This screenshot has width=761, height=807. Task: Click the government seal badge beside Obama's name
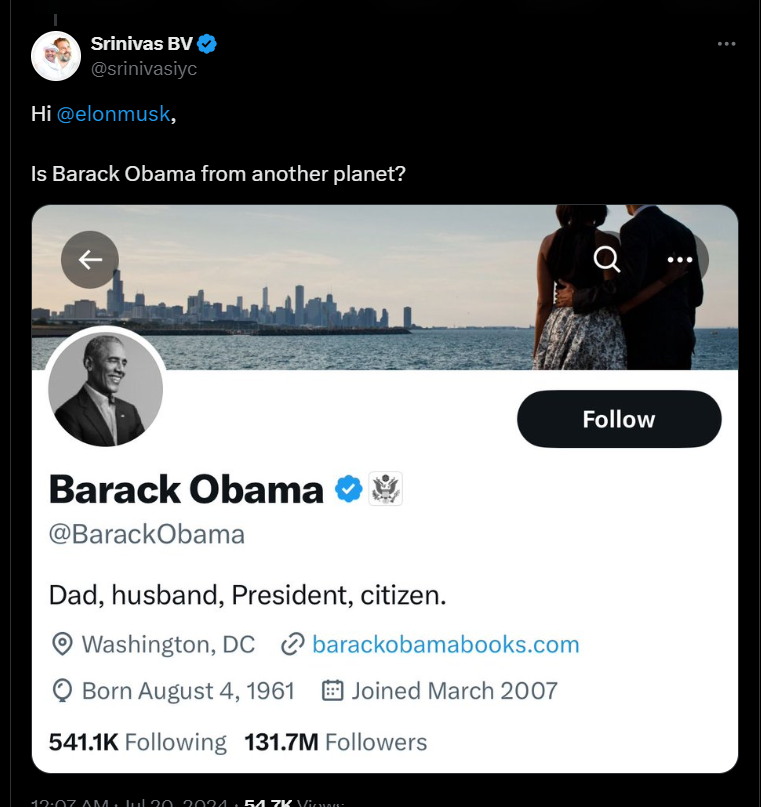385,489
